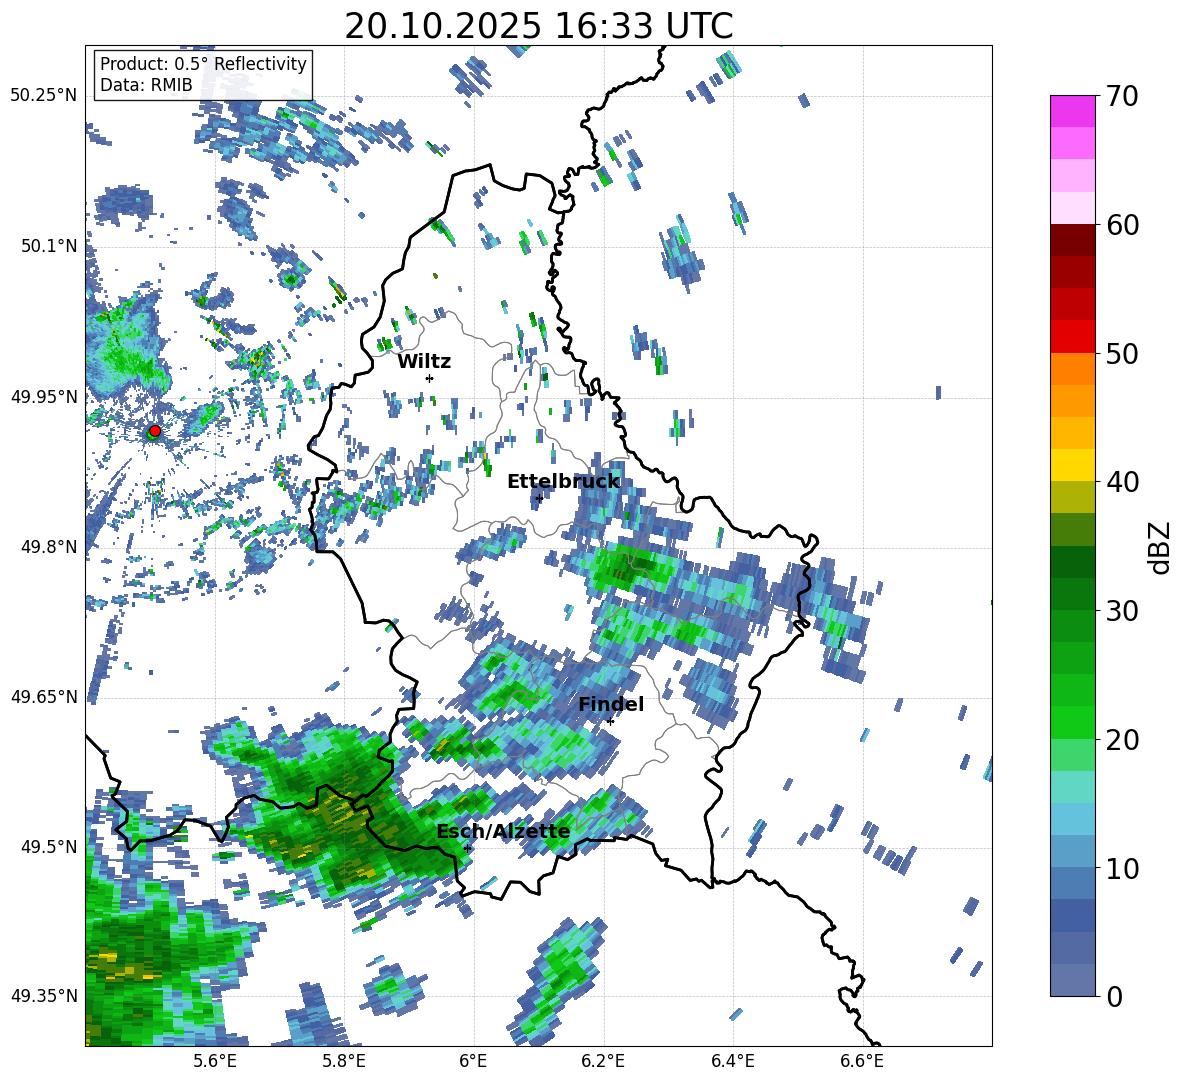The width and height of the screenshot is (1184, 1081).
Task: Click the yellow colorbar segment at 40
Action: pos(1072,465)
